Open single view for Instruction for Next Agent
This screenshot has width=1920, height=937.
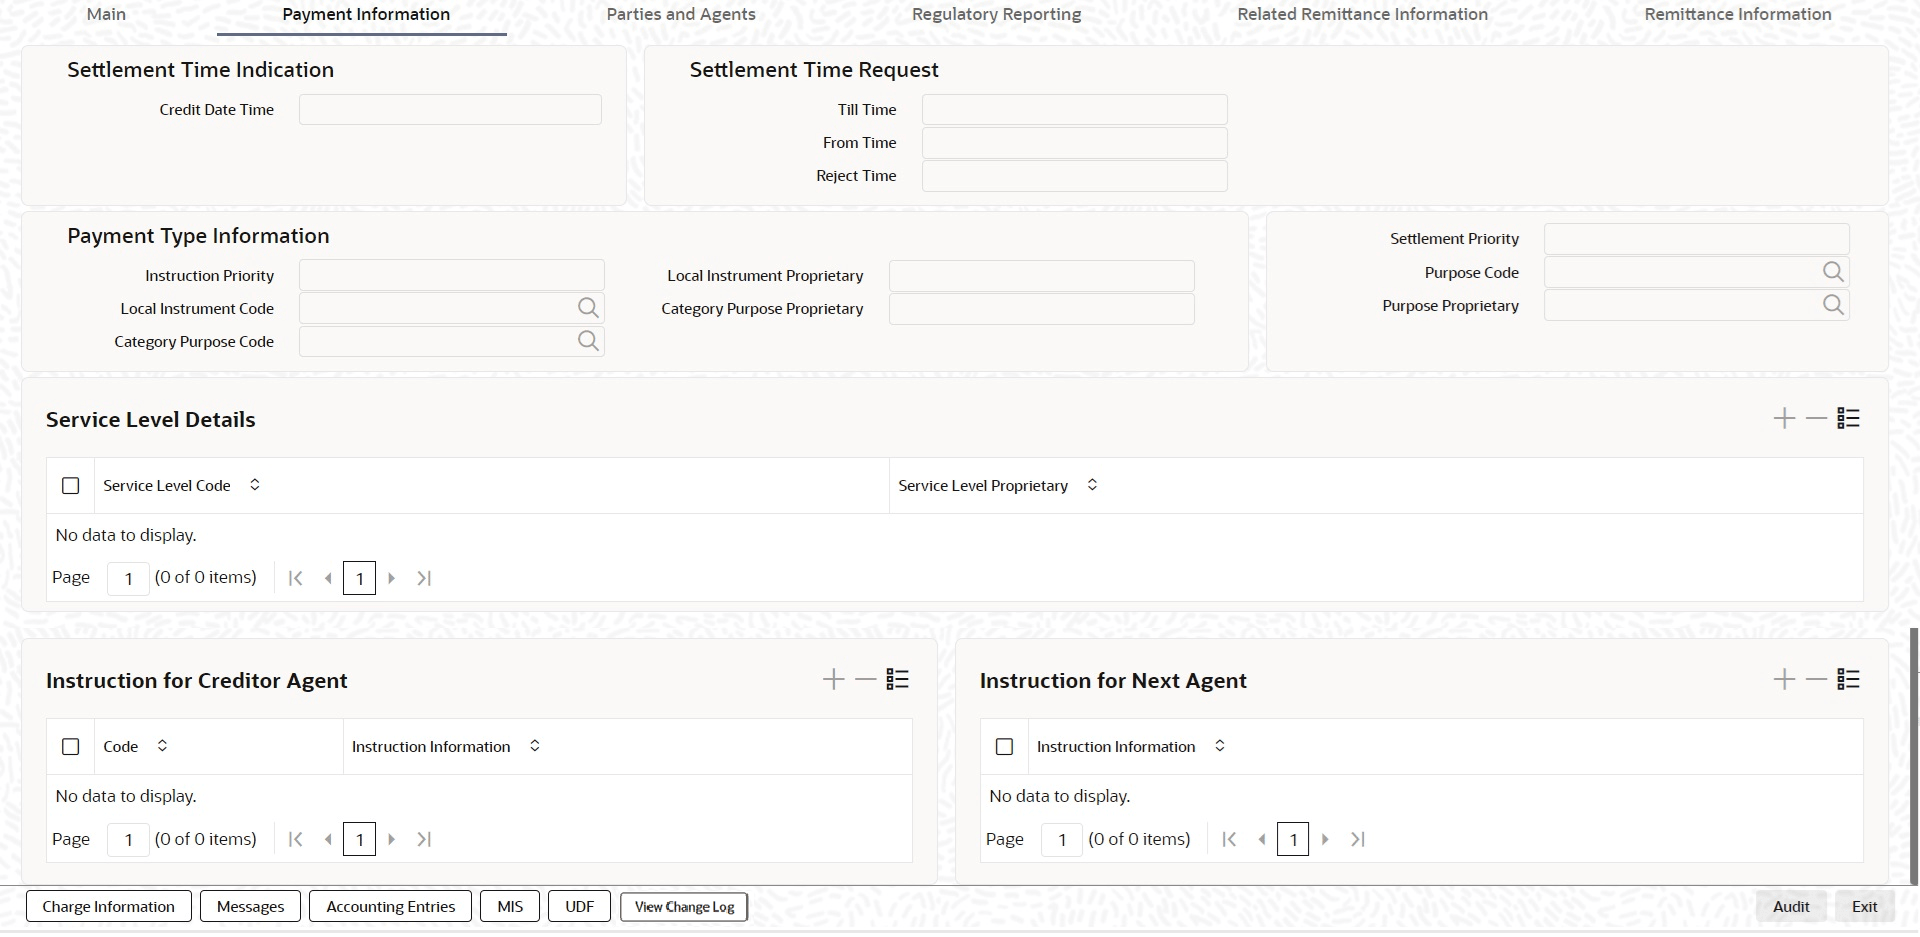1848,680
